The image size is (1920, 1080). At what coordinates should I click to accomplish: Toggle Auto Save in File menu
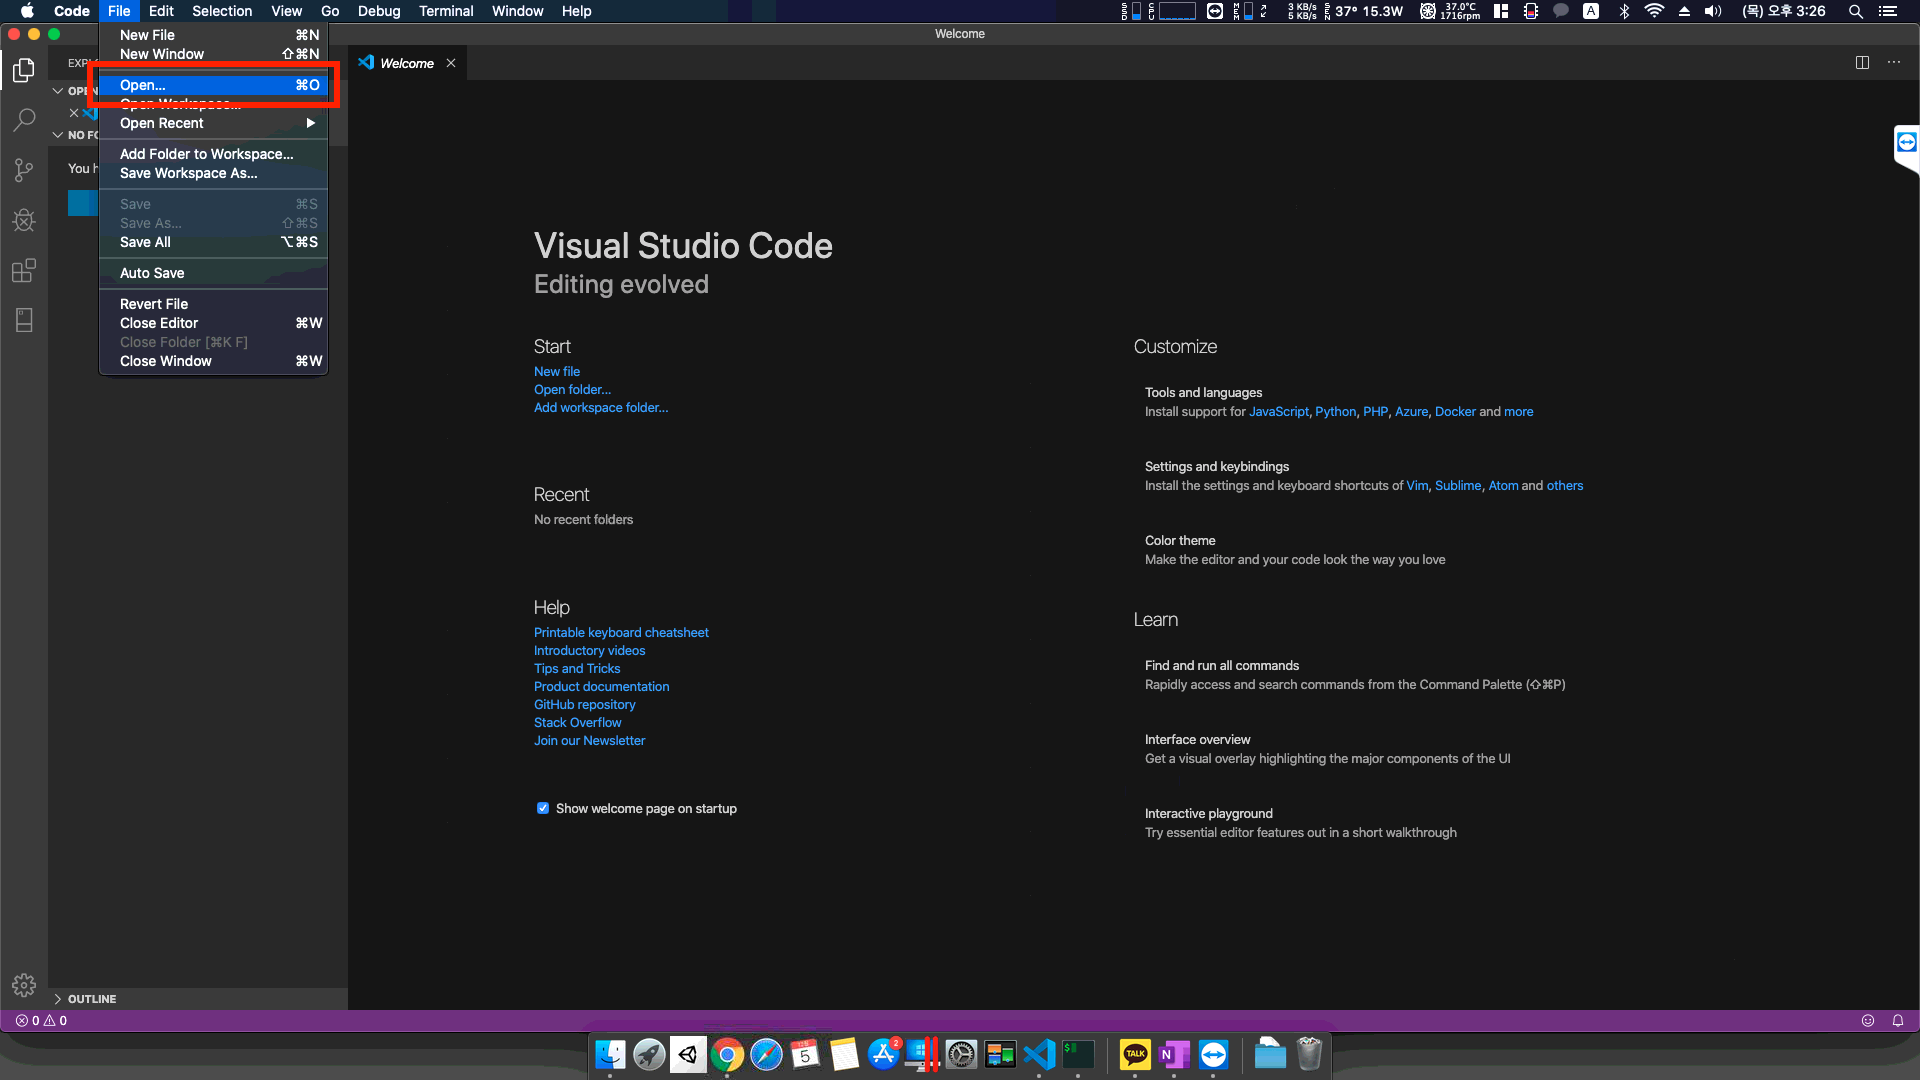coord(152,273)
